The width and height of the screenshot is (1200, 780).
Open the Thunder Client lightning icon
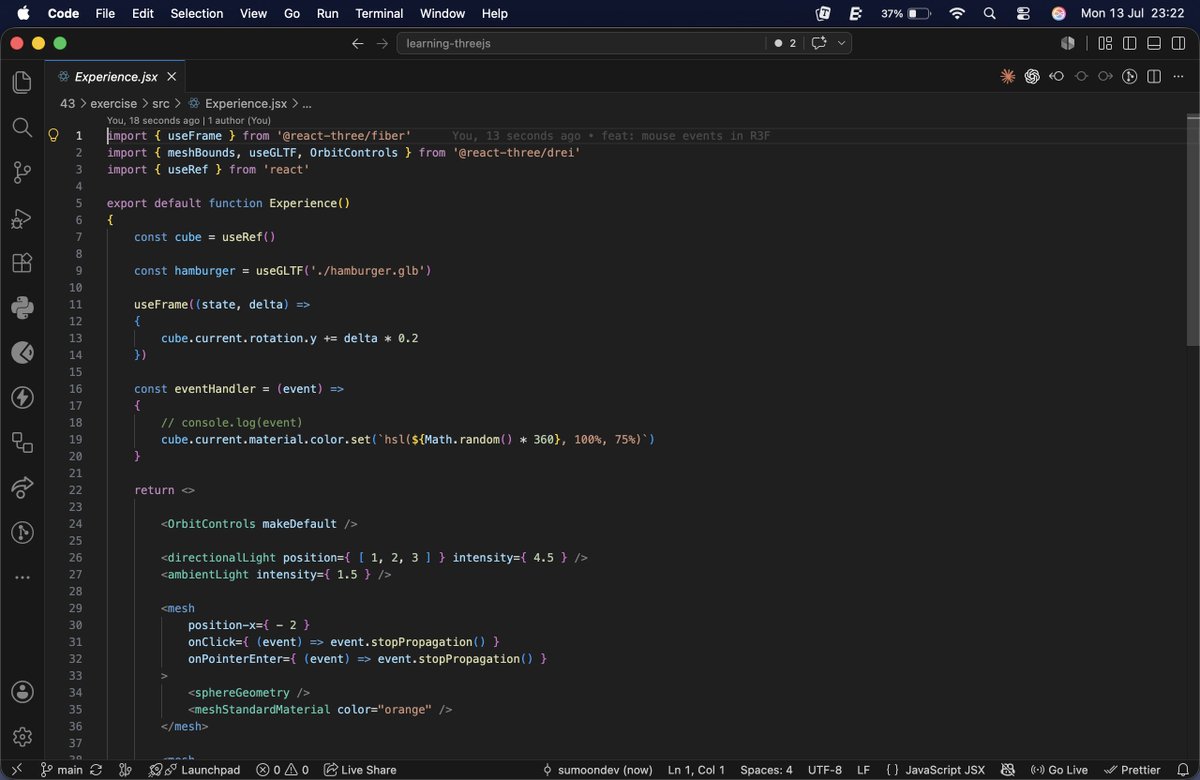22,398
